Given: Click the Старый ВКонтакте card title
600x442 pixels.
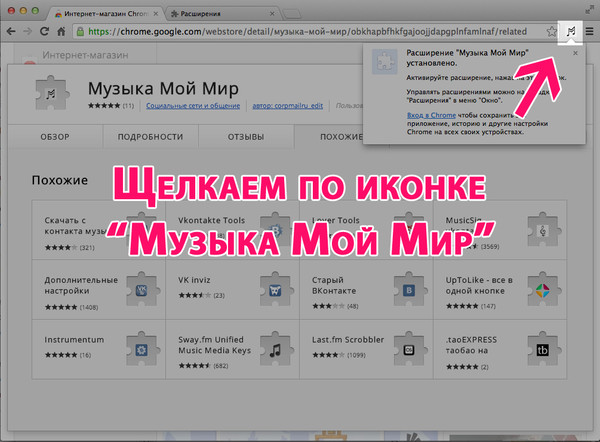Looking at the screenshot, I should pyautogui.click(x=334, y=285).
